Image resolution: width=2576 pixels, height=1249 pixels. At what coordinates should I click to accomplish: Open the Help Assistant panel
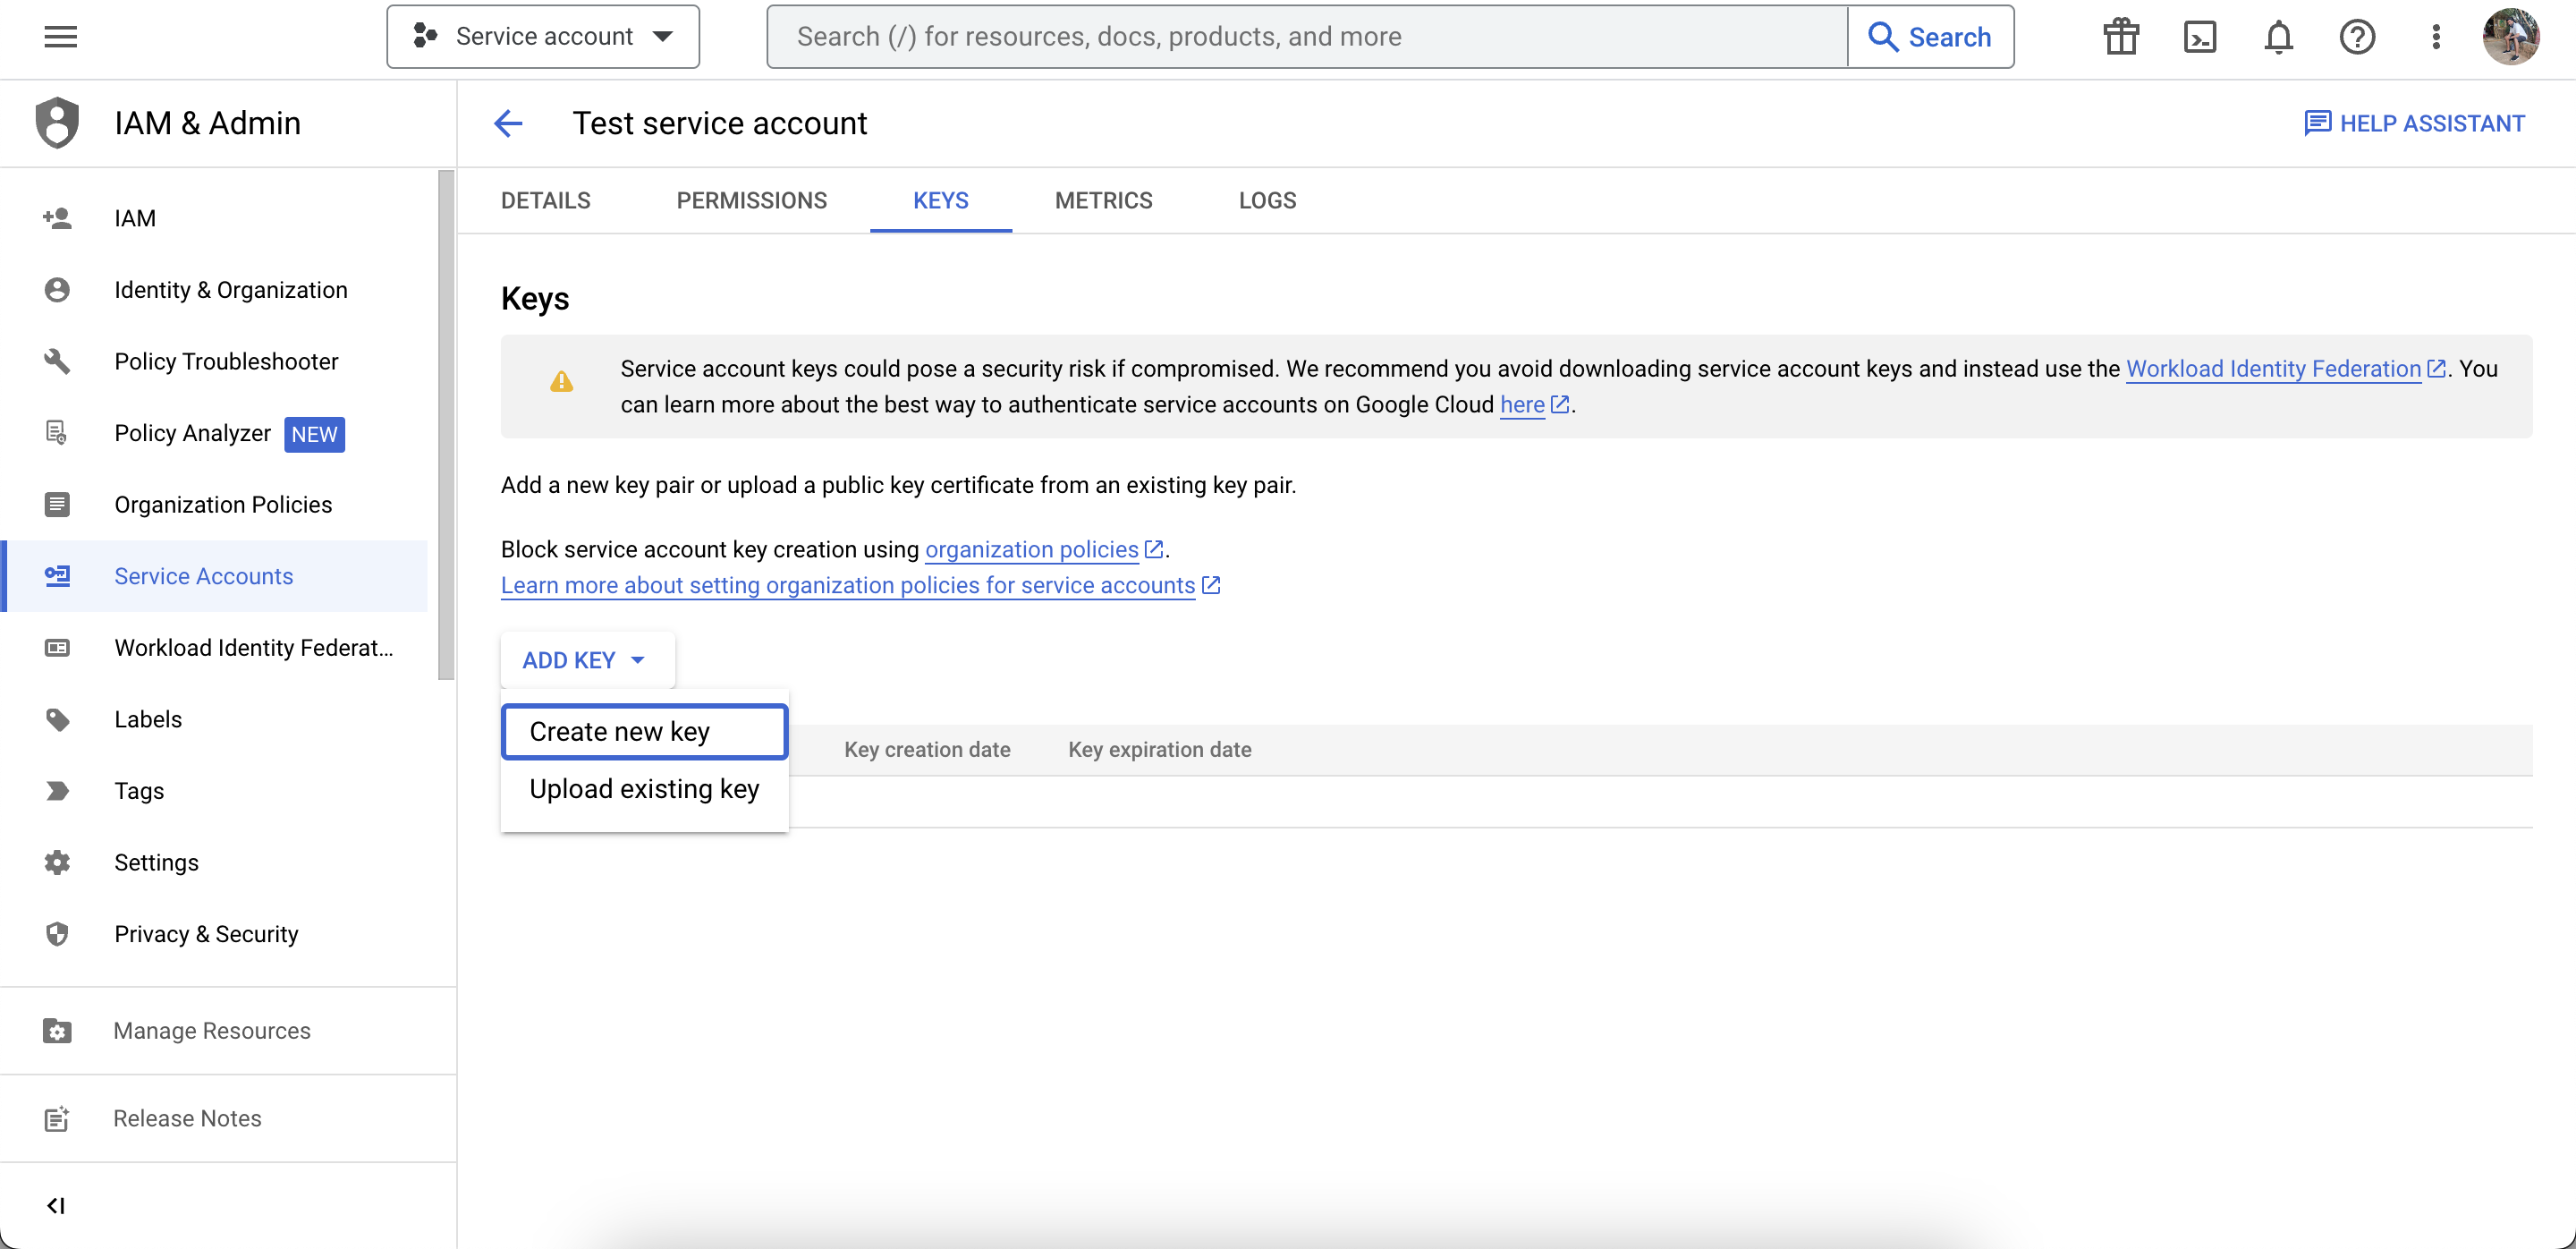click(2415, 123)
